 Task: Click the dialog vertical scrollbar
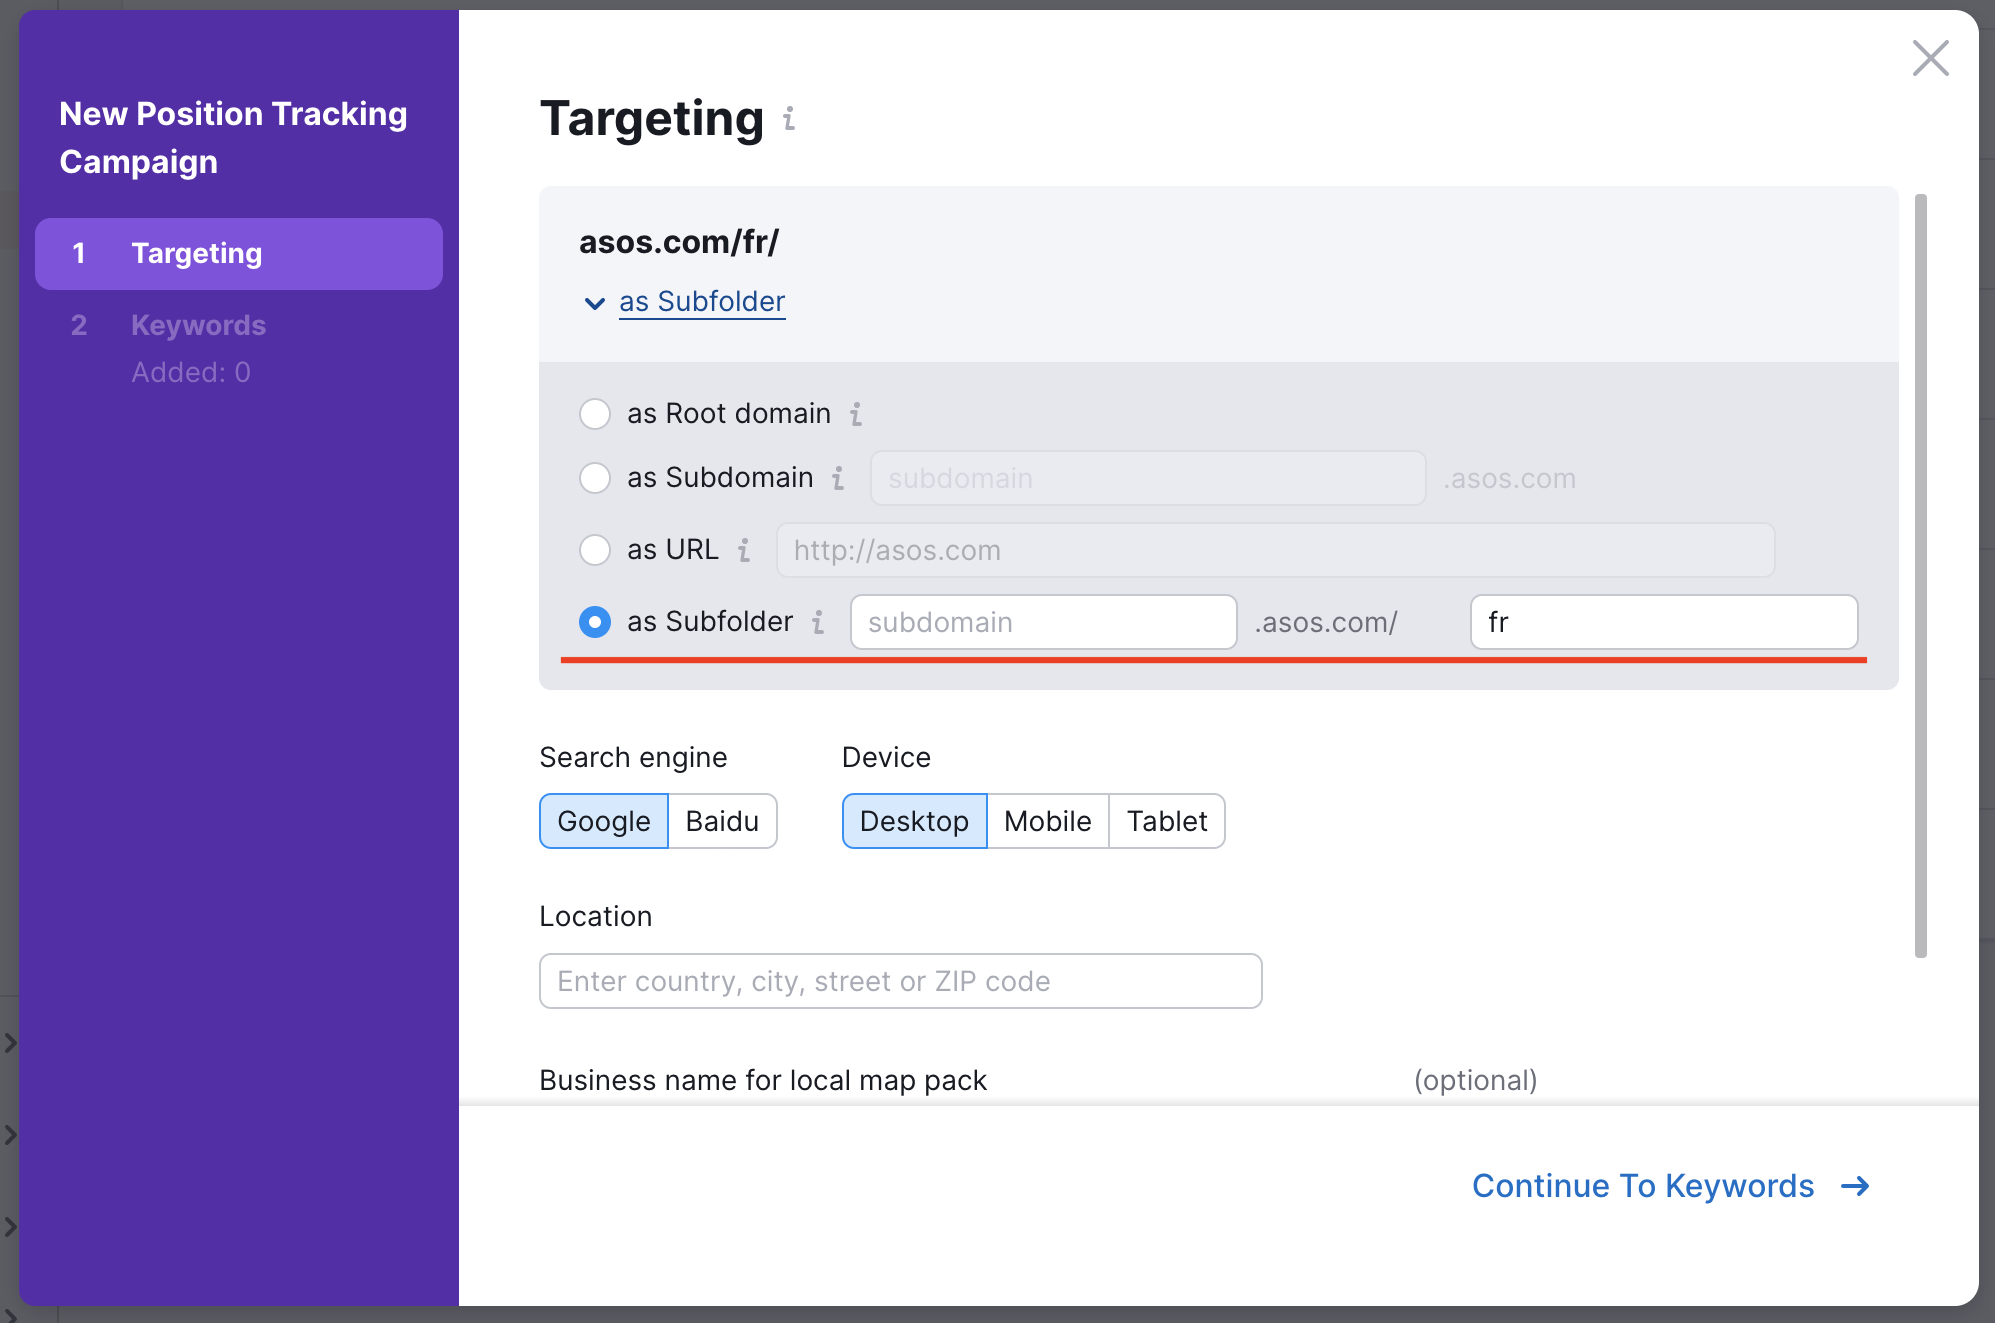pyautogui.click(x=1920, y=575)
